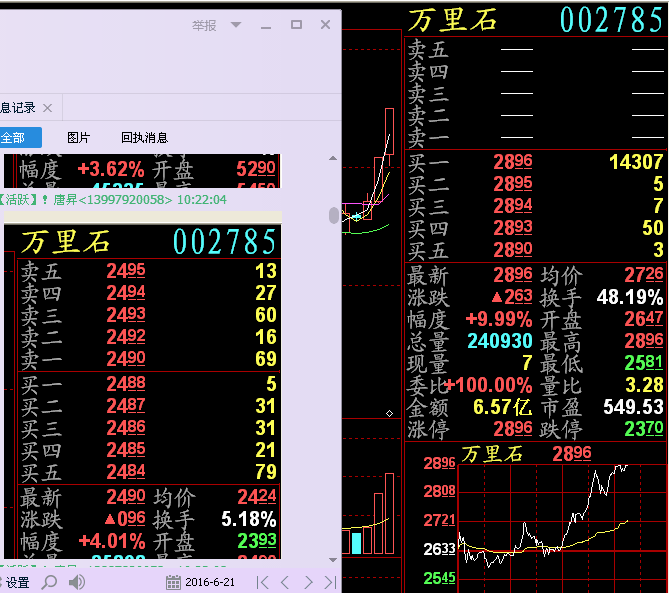Click 跌停 value 2370

[x=644, y=429]
